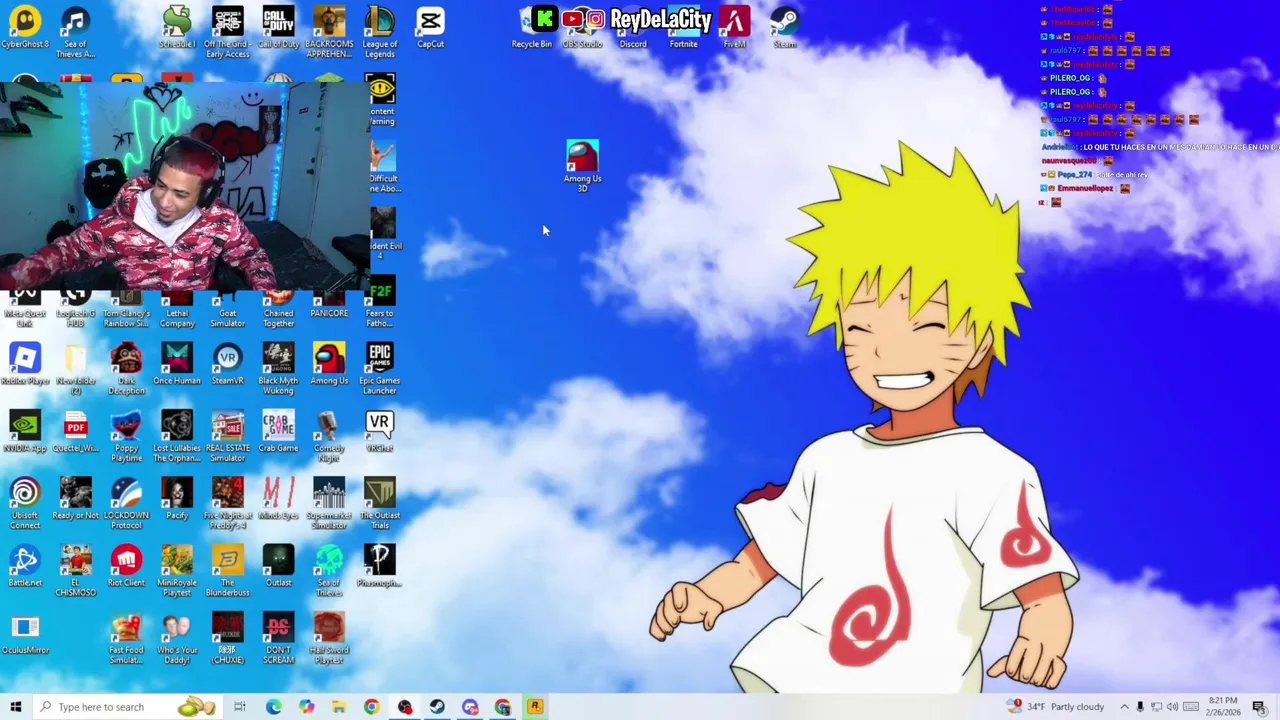Select the Crab Game icon

click(279, 432)
